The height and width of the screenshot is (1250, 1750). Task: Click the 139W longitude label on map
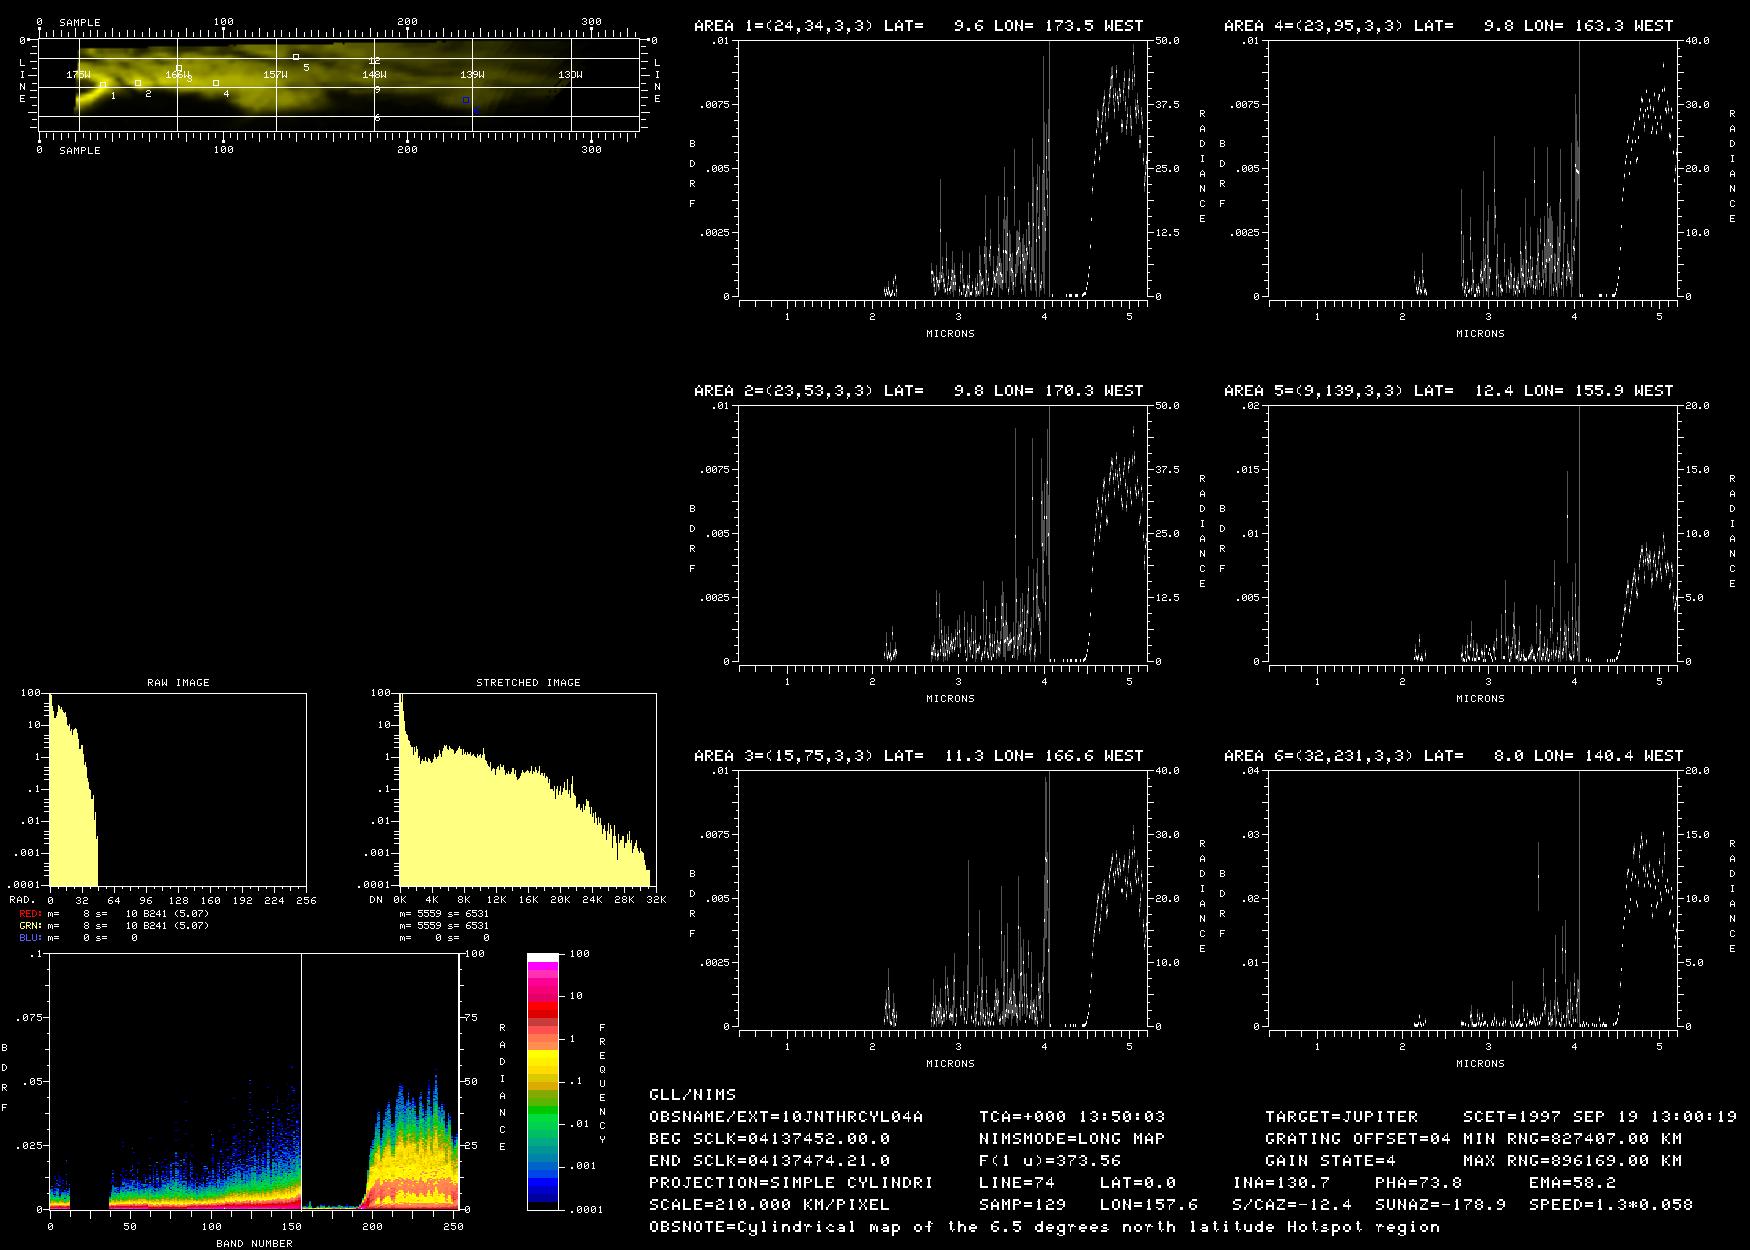click(472, 75)
